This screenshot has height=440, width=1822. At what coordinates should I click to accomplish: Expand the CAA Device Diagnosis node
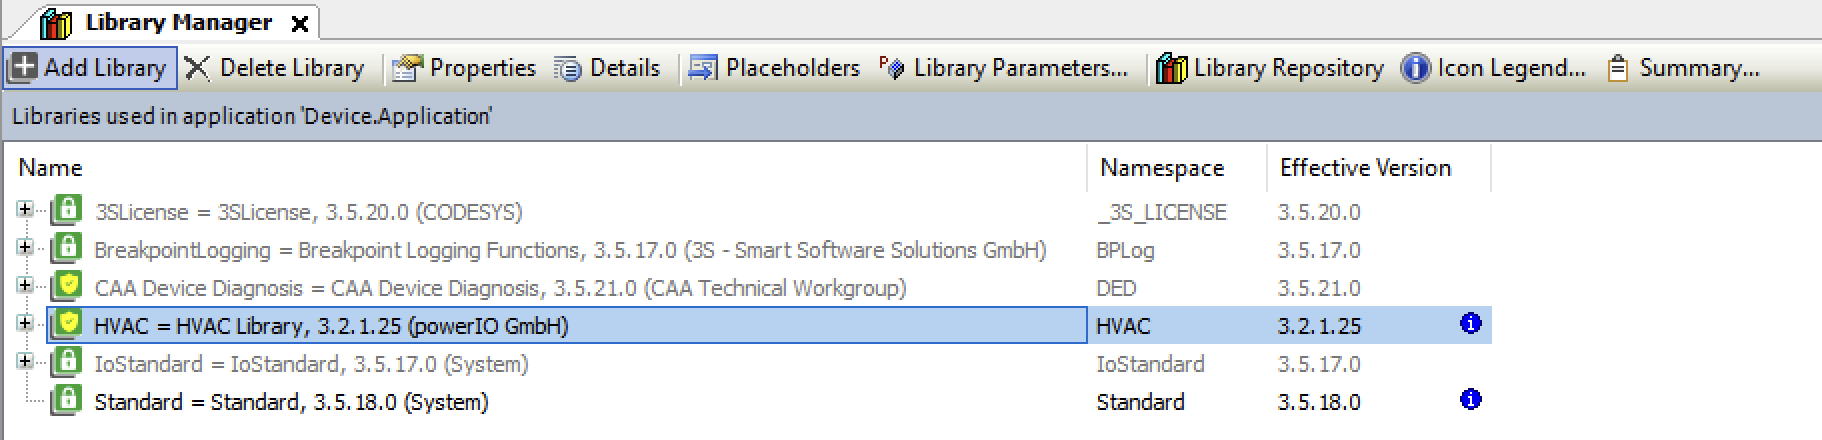[25, 286]
